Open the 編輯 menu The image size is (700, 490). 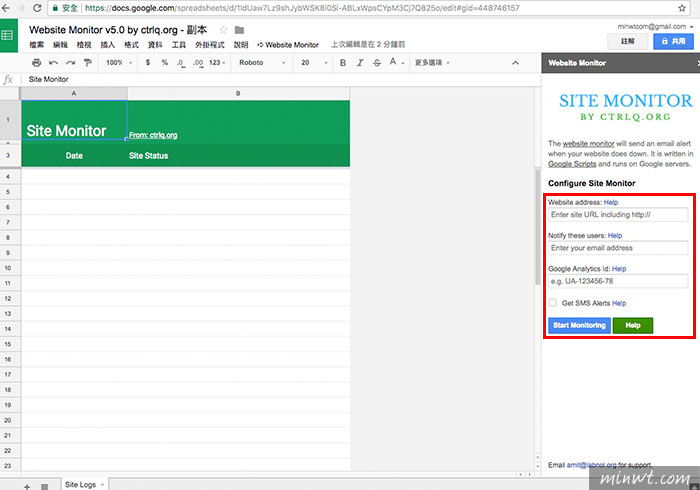(x=60, y=45)
